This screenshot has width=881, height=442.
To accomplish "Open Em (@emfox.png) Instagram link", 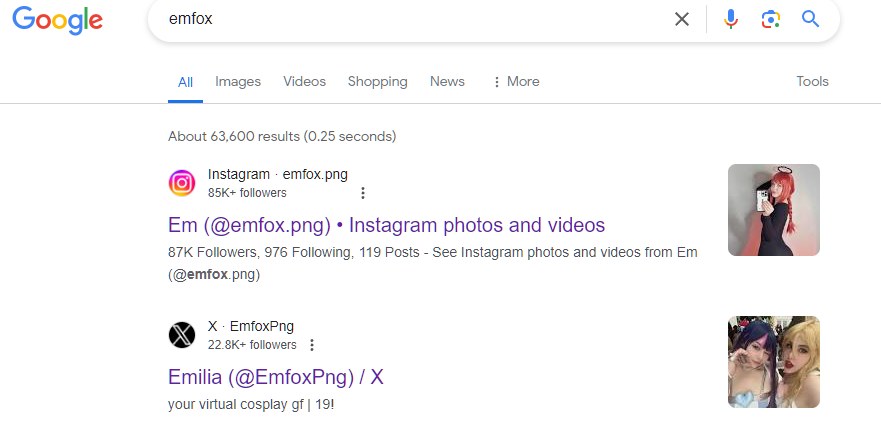I will (386, 225).
